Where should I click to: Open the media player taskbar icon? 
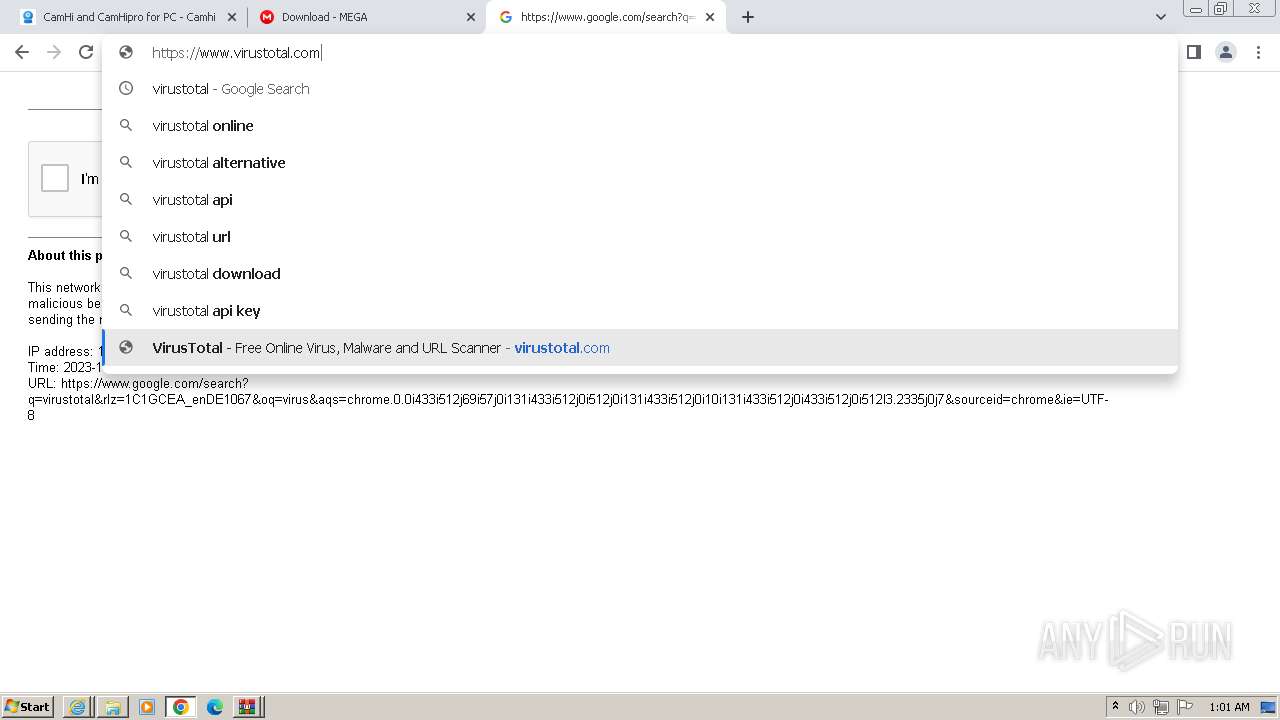click(146, 707)
